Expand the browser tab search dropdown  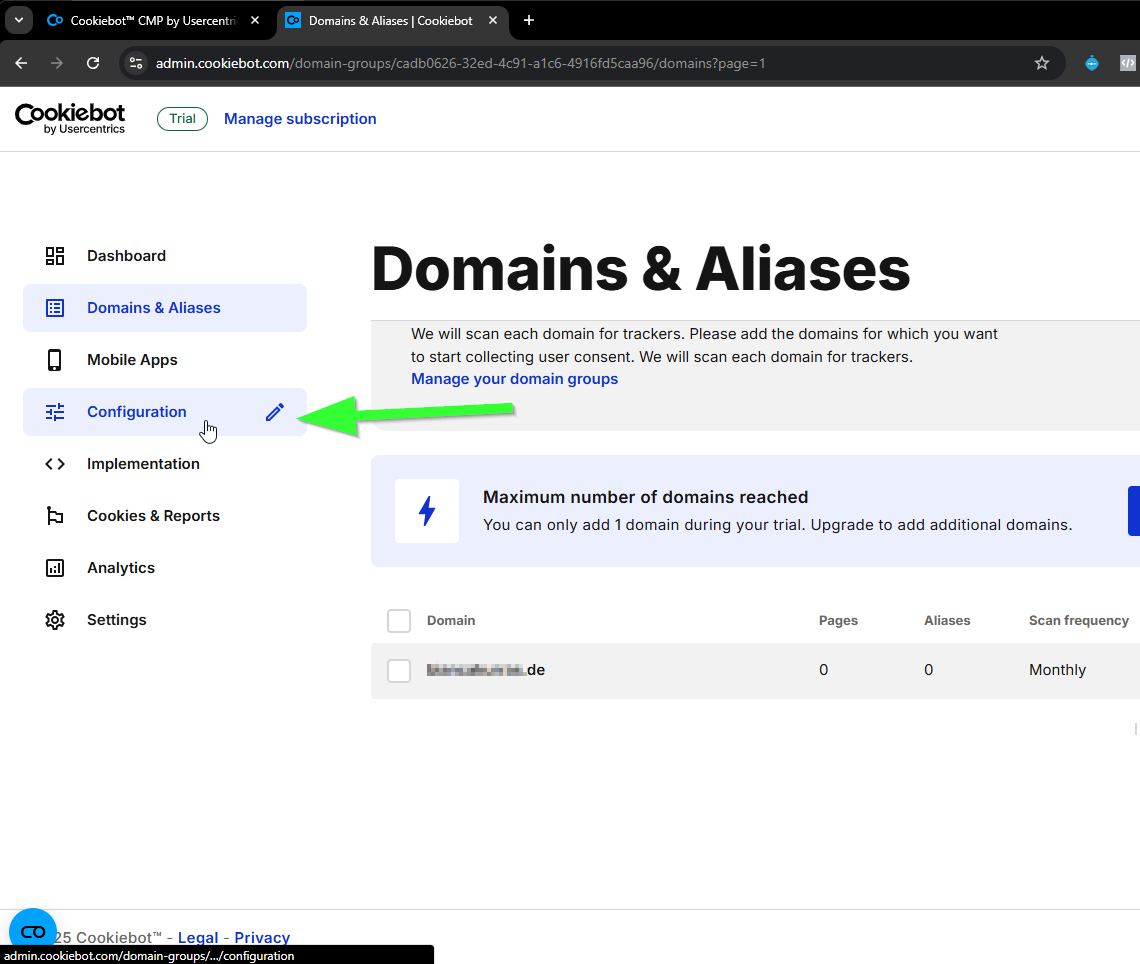[x=19, y=20]
